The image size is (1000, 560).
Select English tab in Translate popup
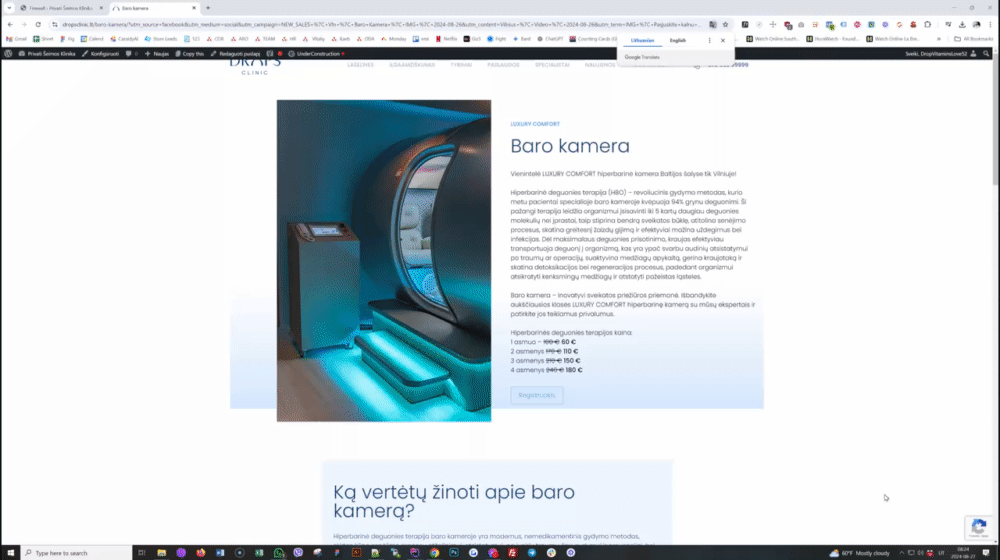677,40
